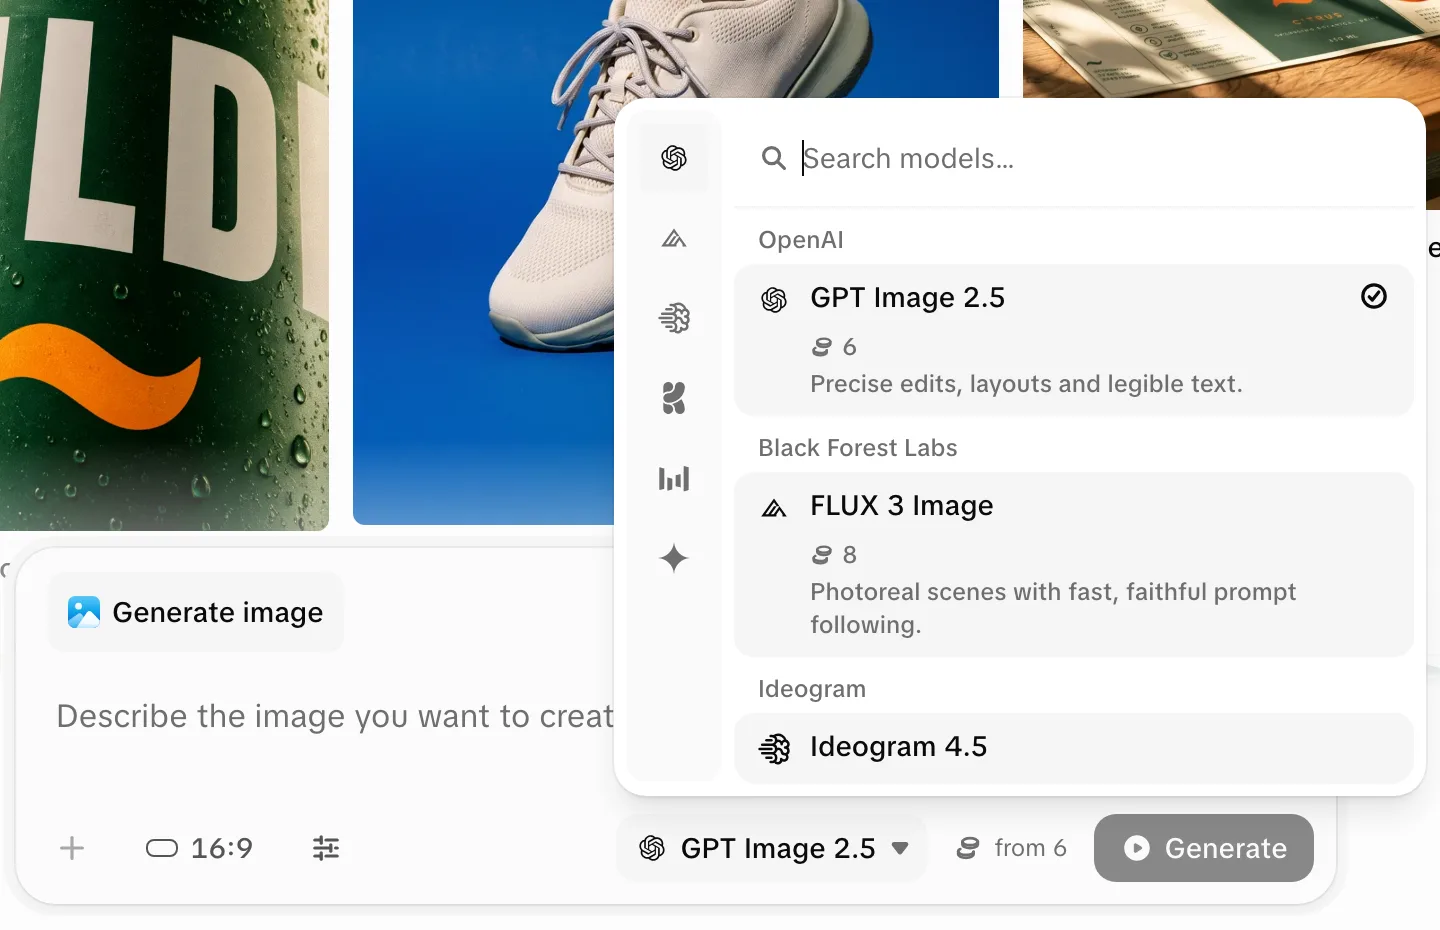
Task: Select the OpenAI provider icon in sidebar
Action: point(674,158)
